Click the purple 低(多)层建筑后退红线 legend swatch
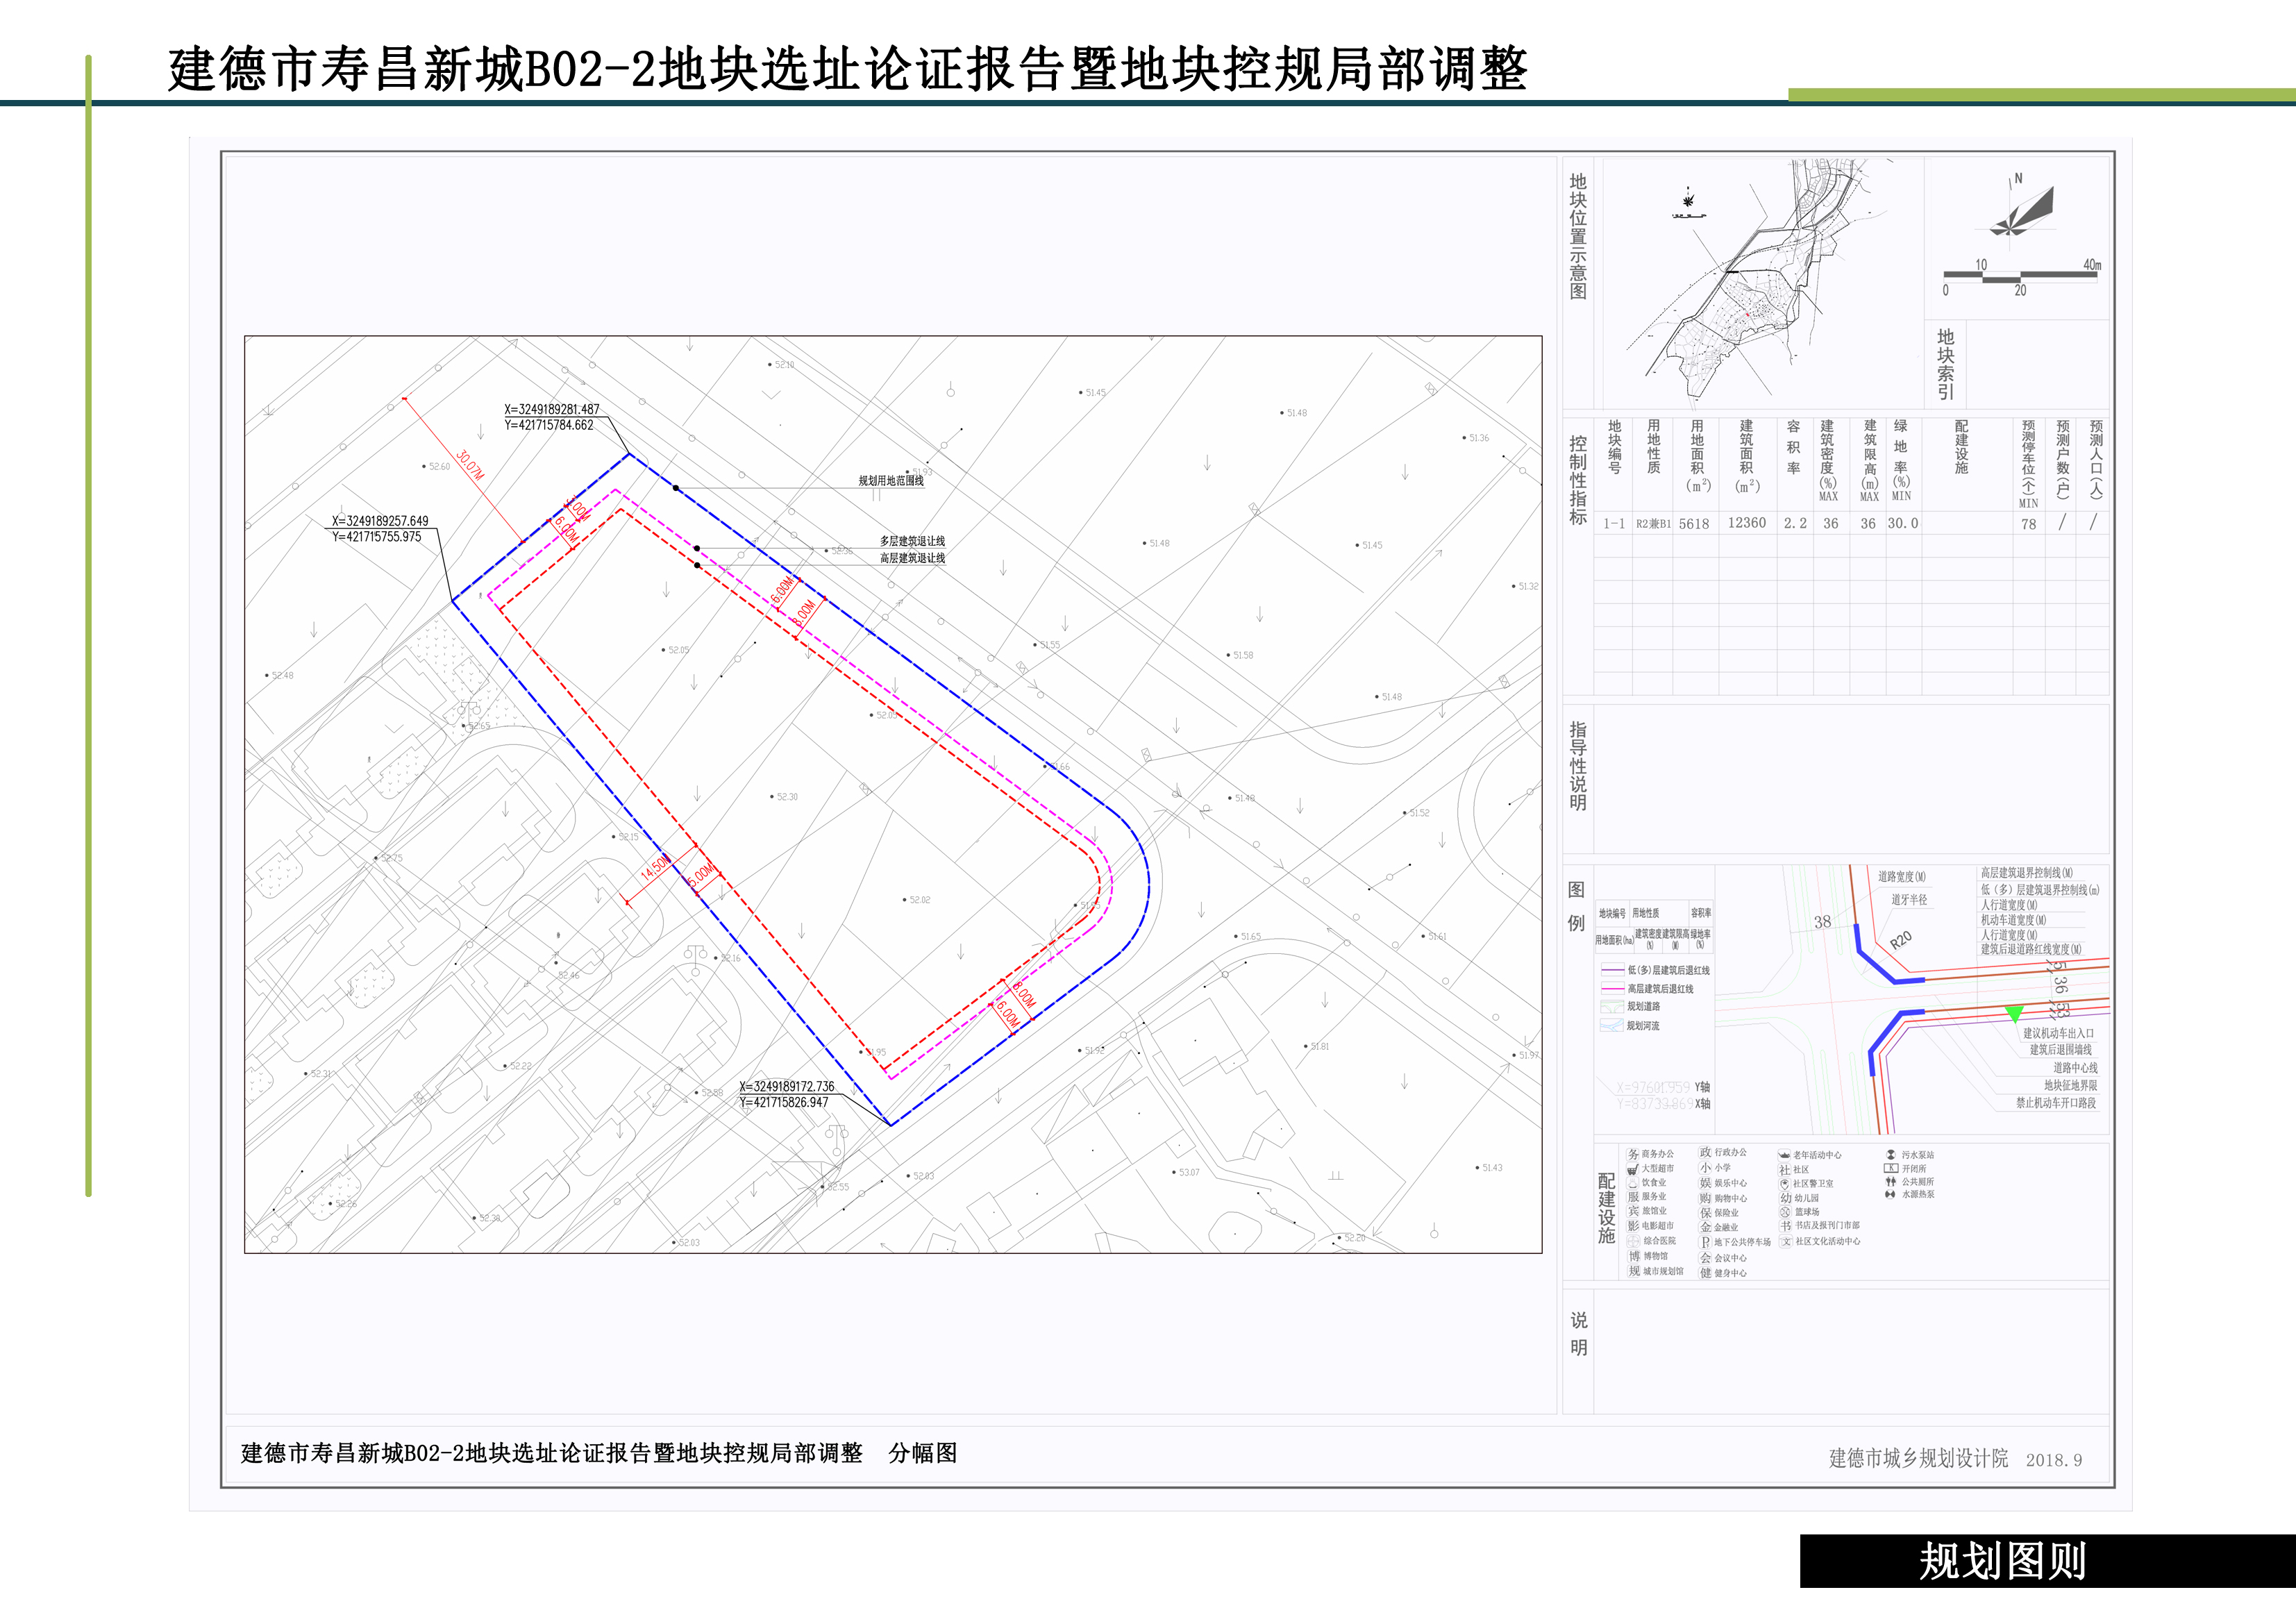 (x=1612, y=970)
